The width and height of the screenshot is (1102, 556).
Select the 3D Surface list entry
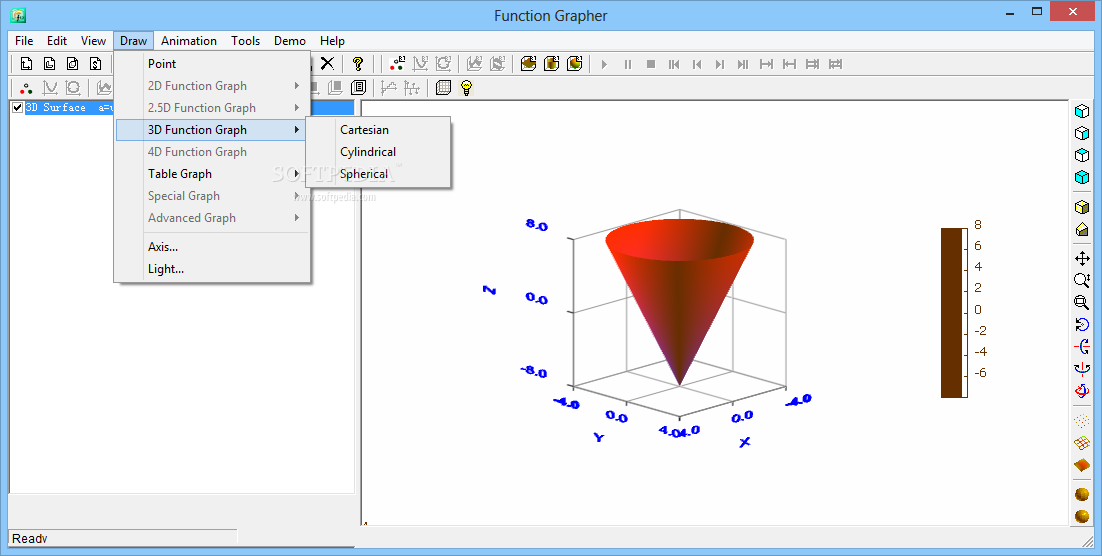pos(190,108)
